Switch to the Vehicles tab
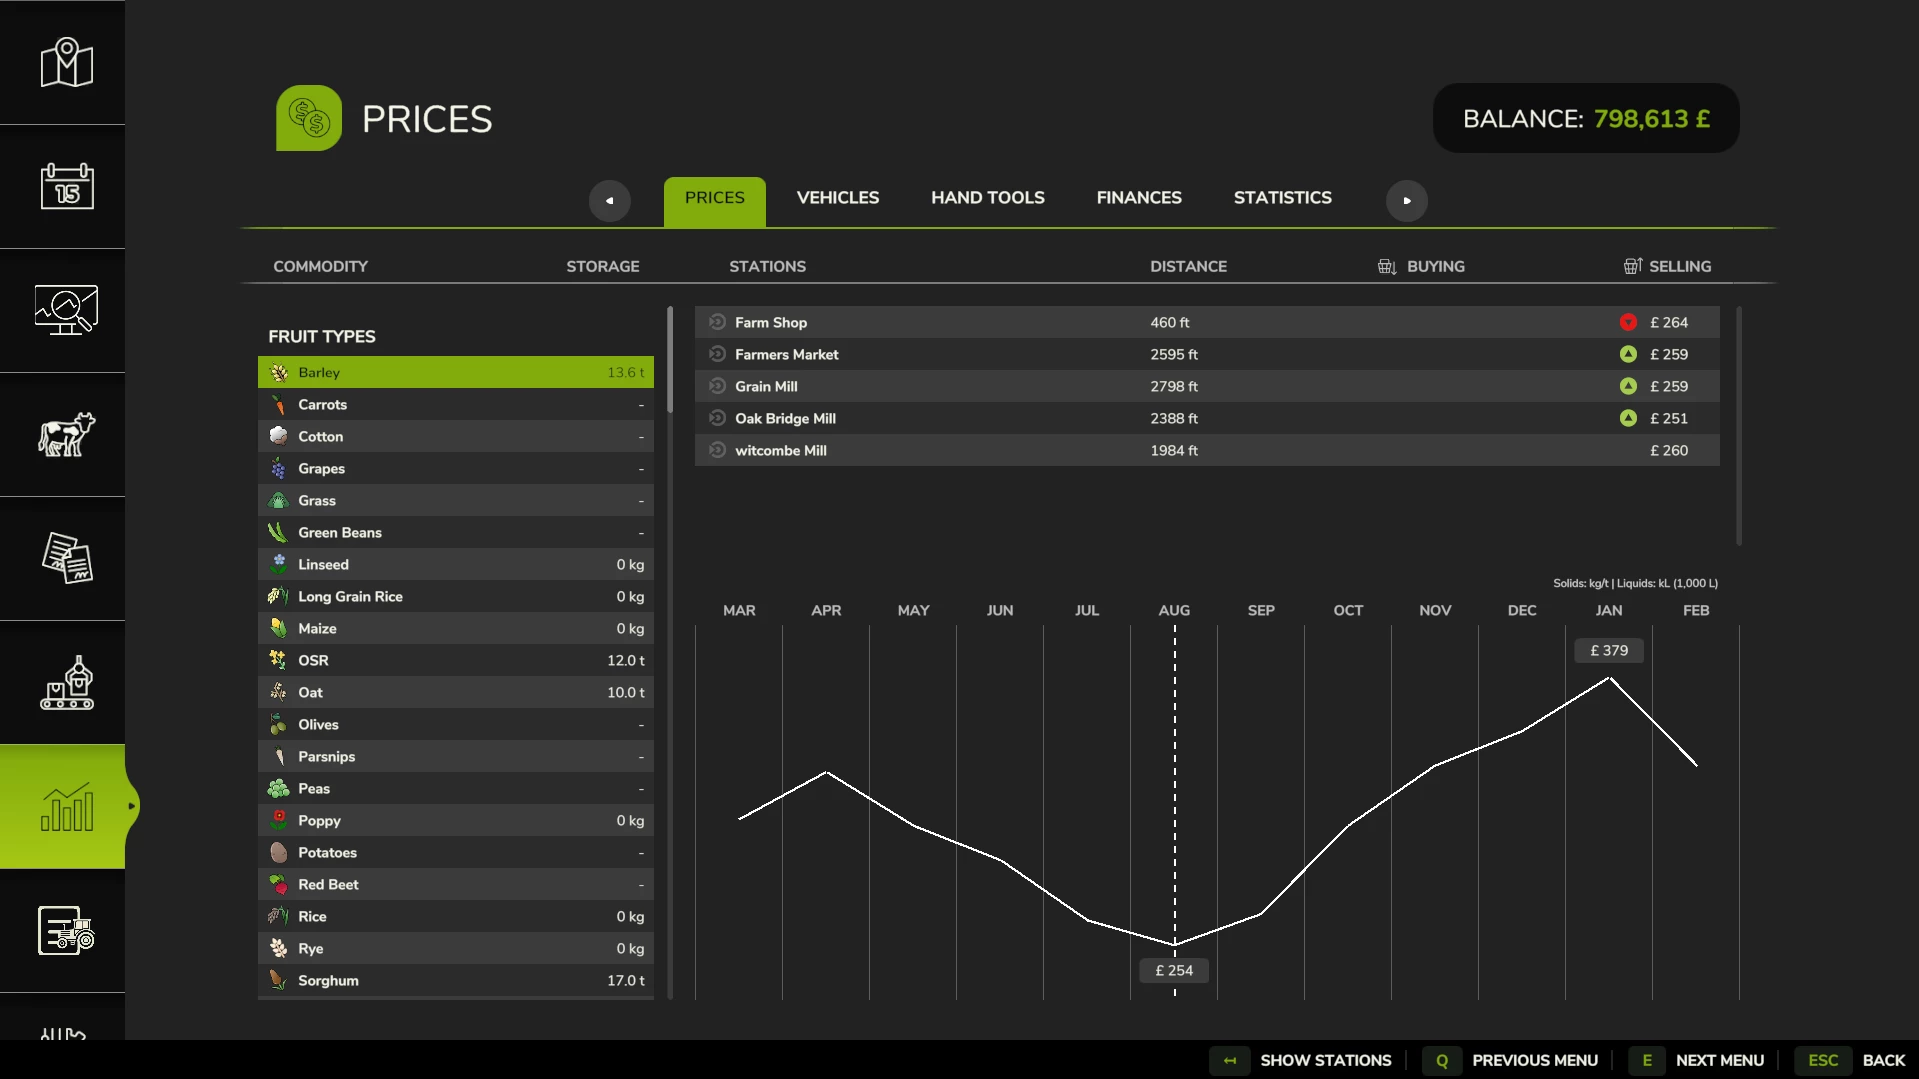The height and width of the screenshot is (1079, 1919). [x=838, y=198]
